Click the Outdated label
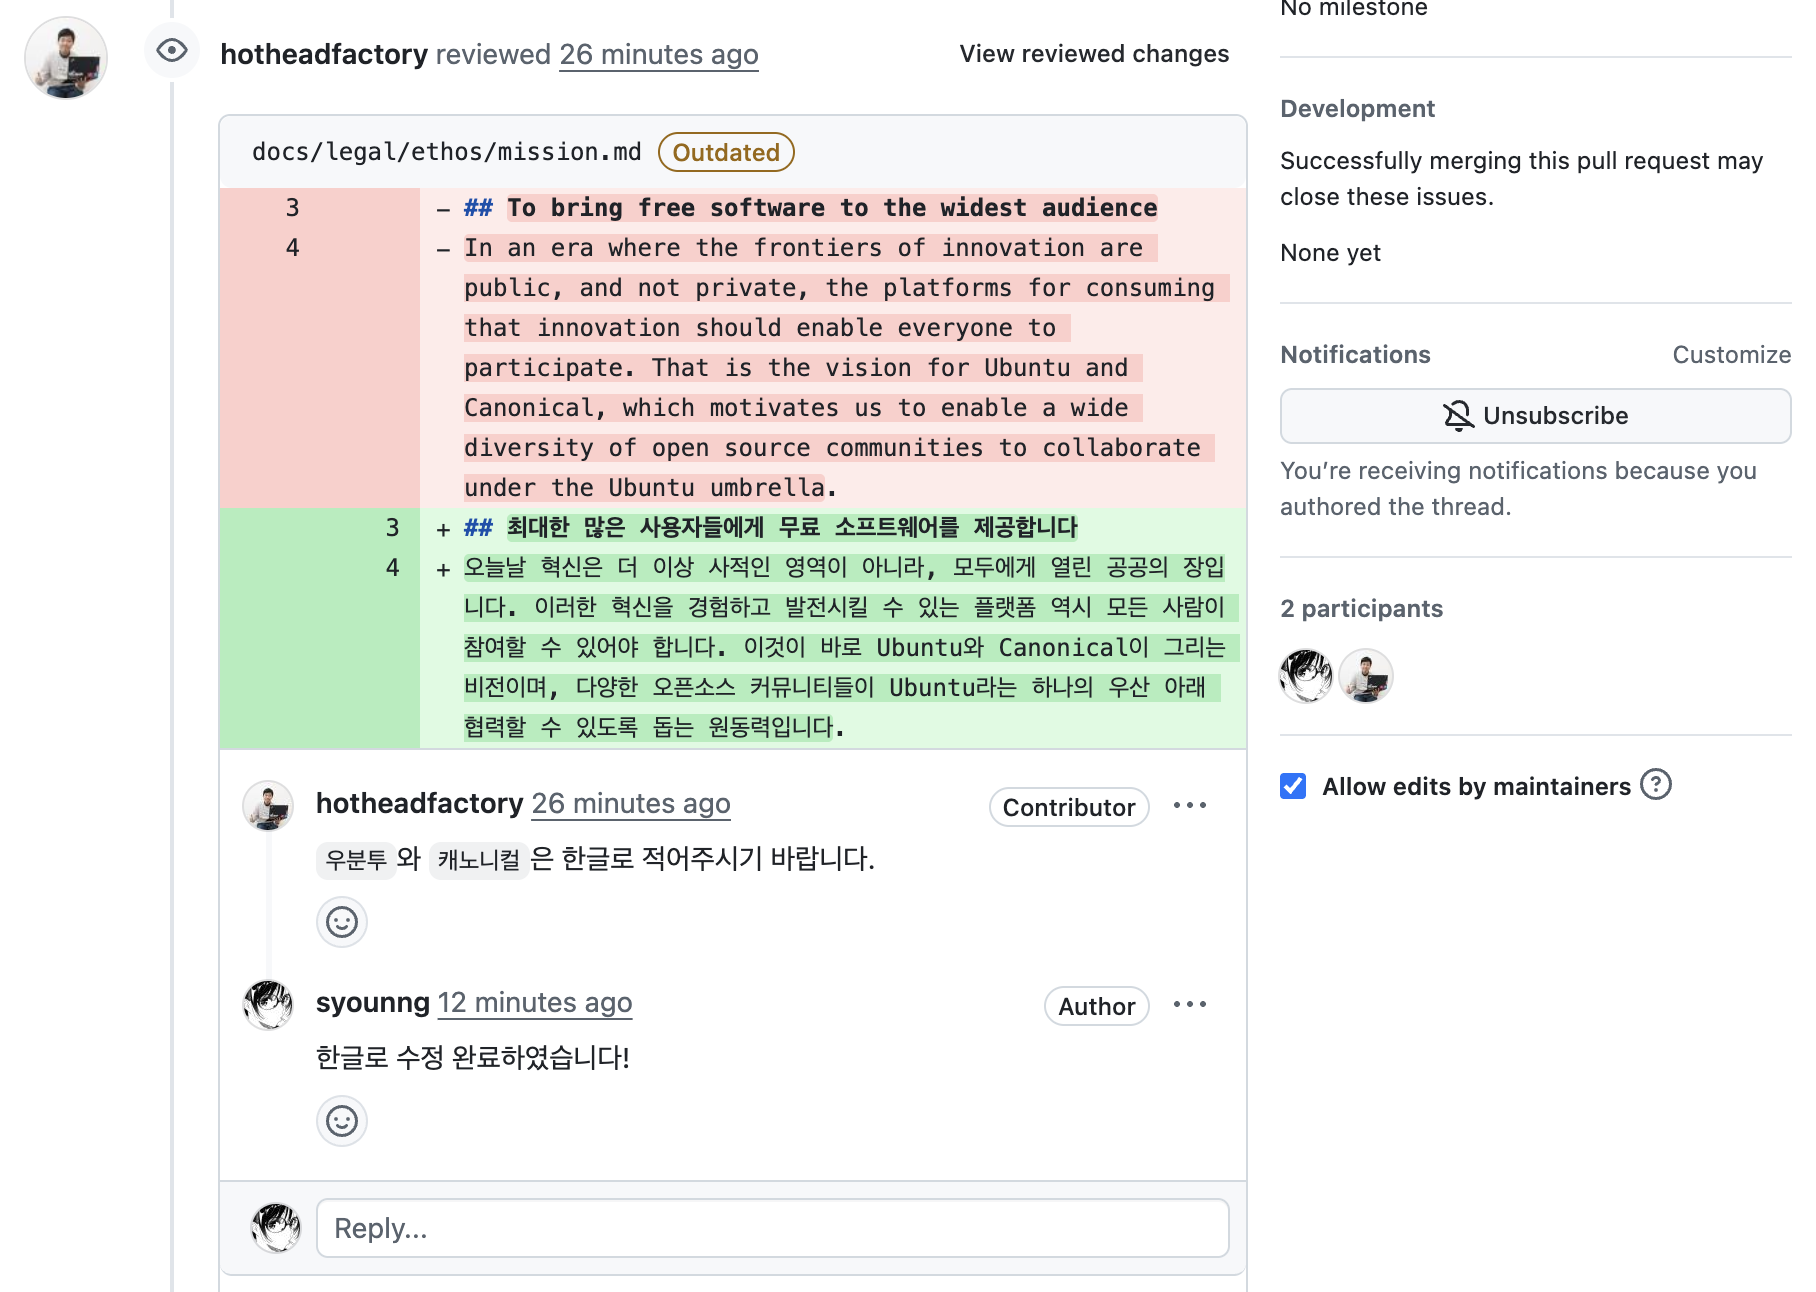The image size is (1816, 1292). 726,152
